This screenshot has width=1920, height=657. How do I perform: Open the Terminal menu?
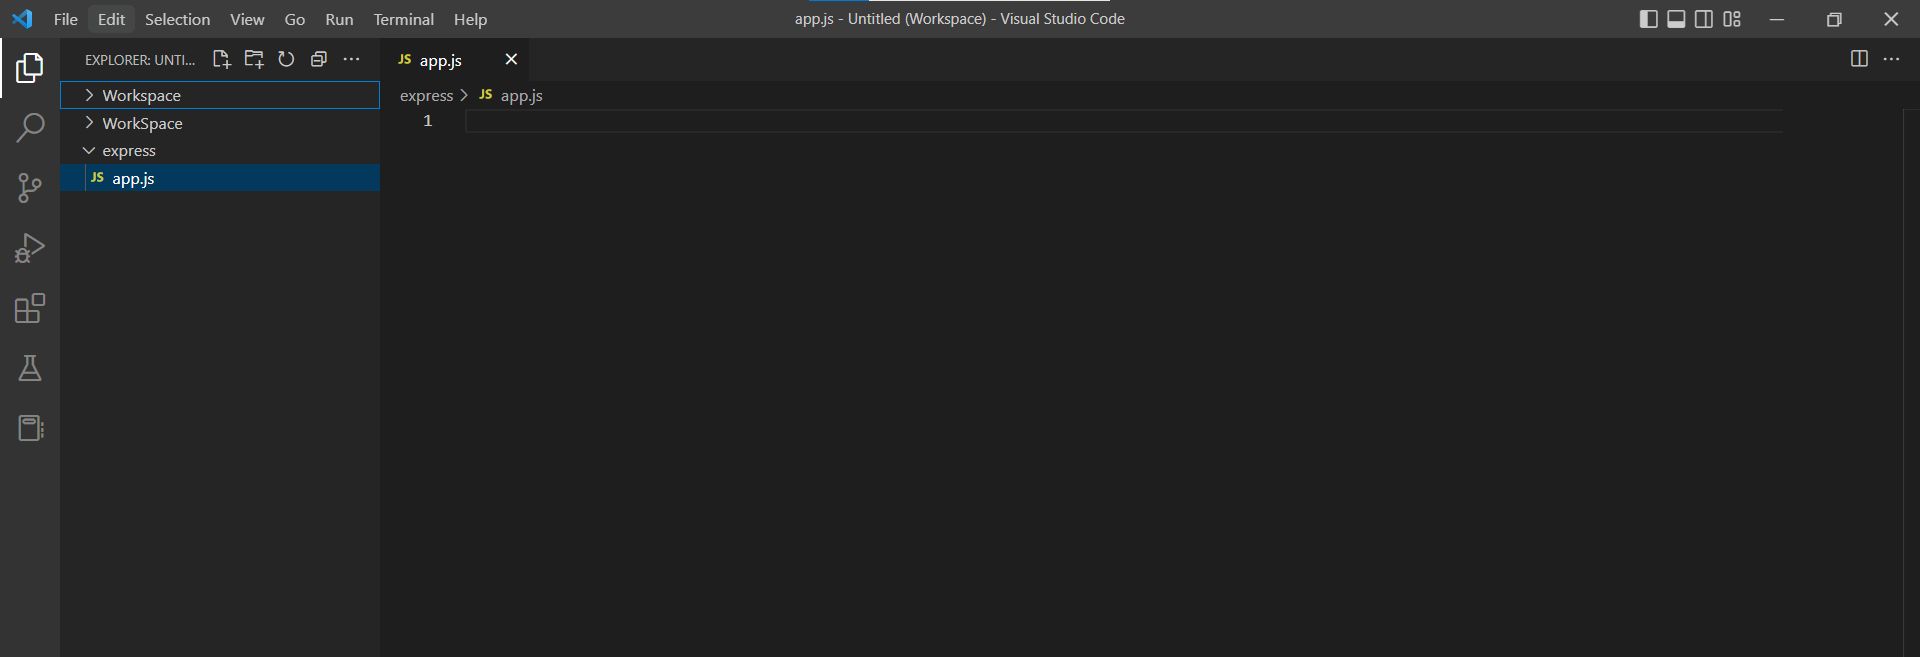click(404, 19)
